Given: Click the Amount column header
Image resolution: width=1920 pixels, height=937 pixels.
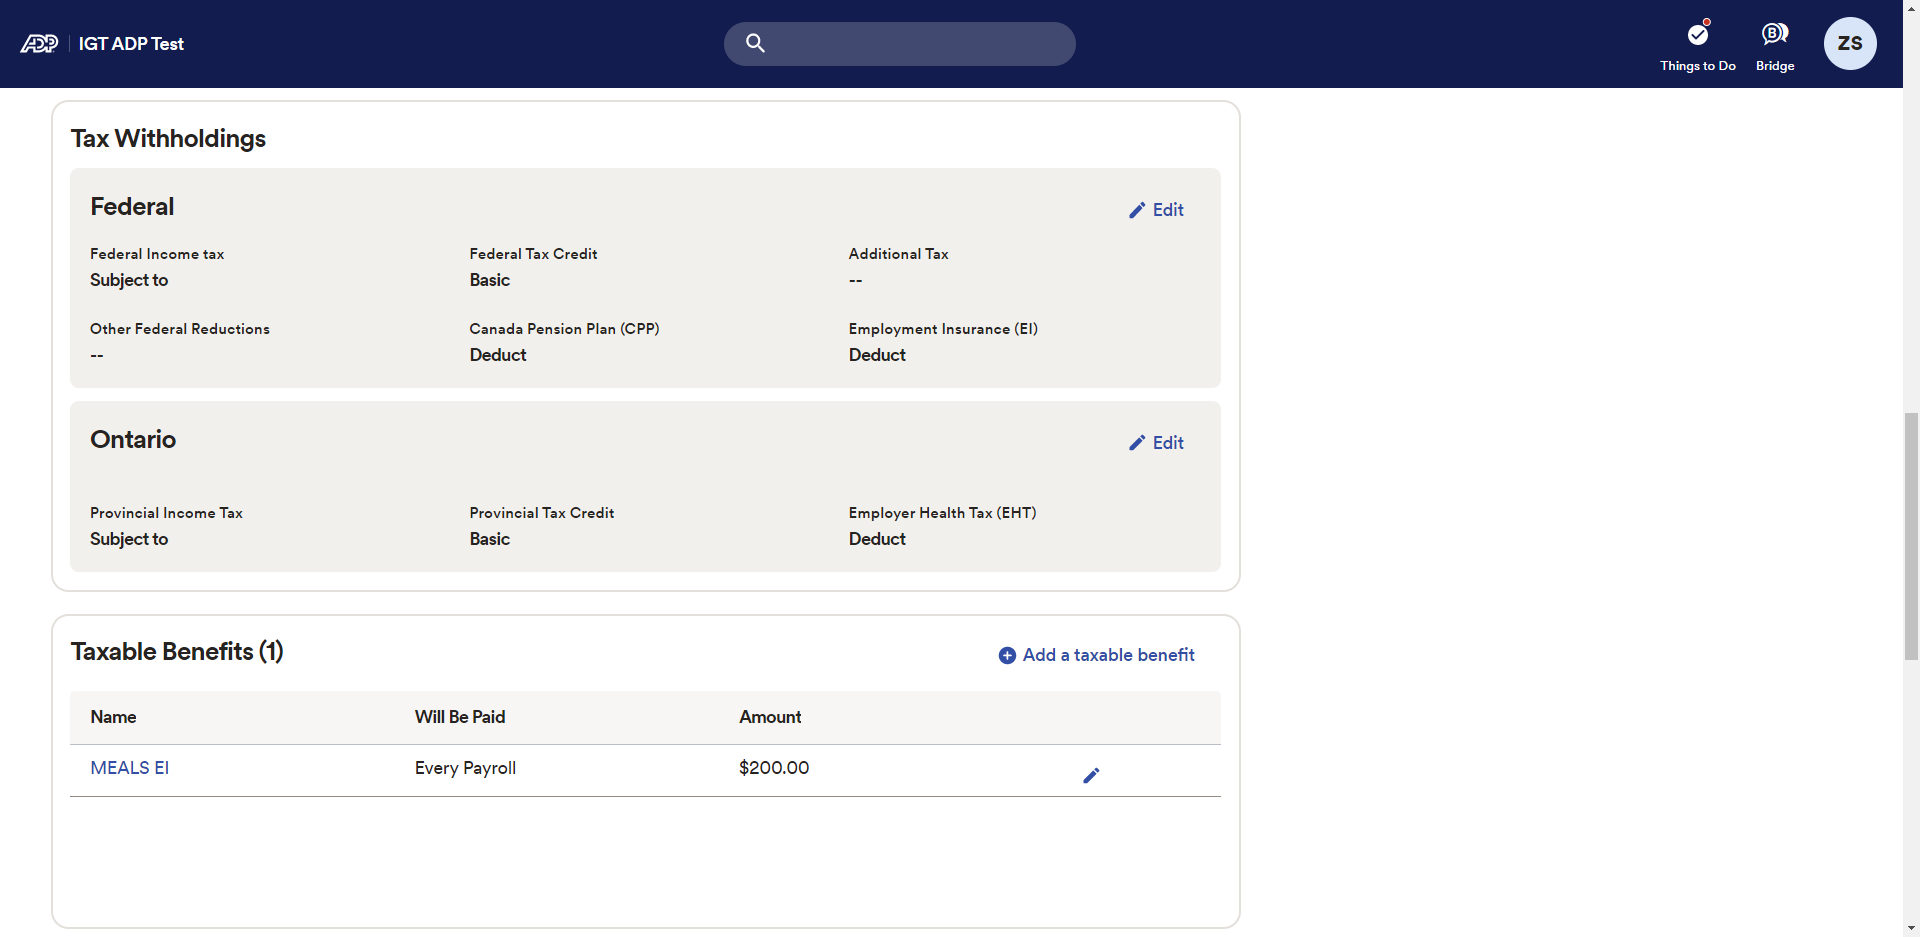Looking at the screenshot, I should point(770,717).
